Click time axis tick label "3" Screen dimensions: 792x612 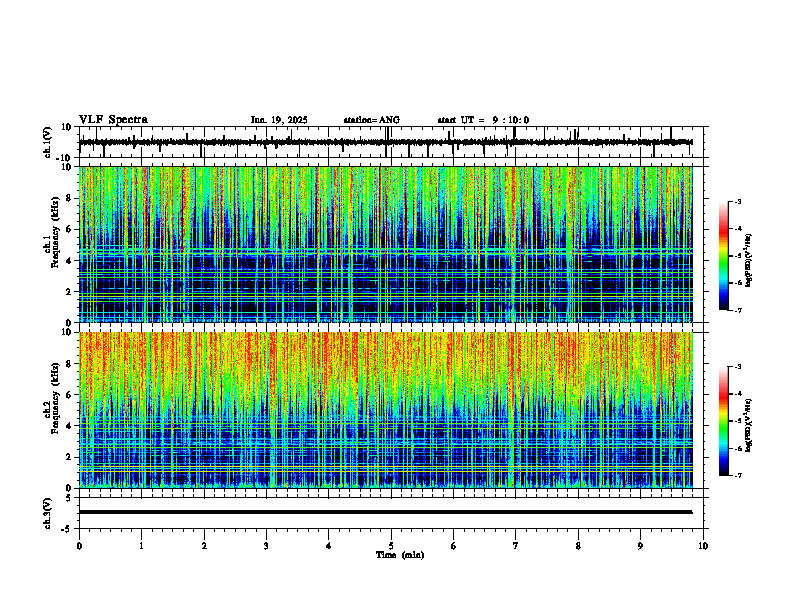[266, 546]
